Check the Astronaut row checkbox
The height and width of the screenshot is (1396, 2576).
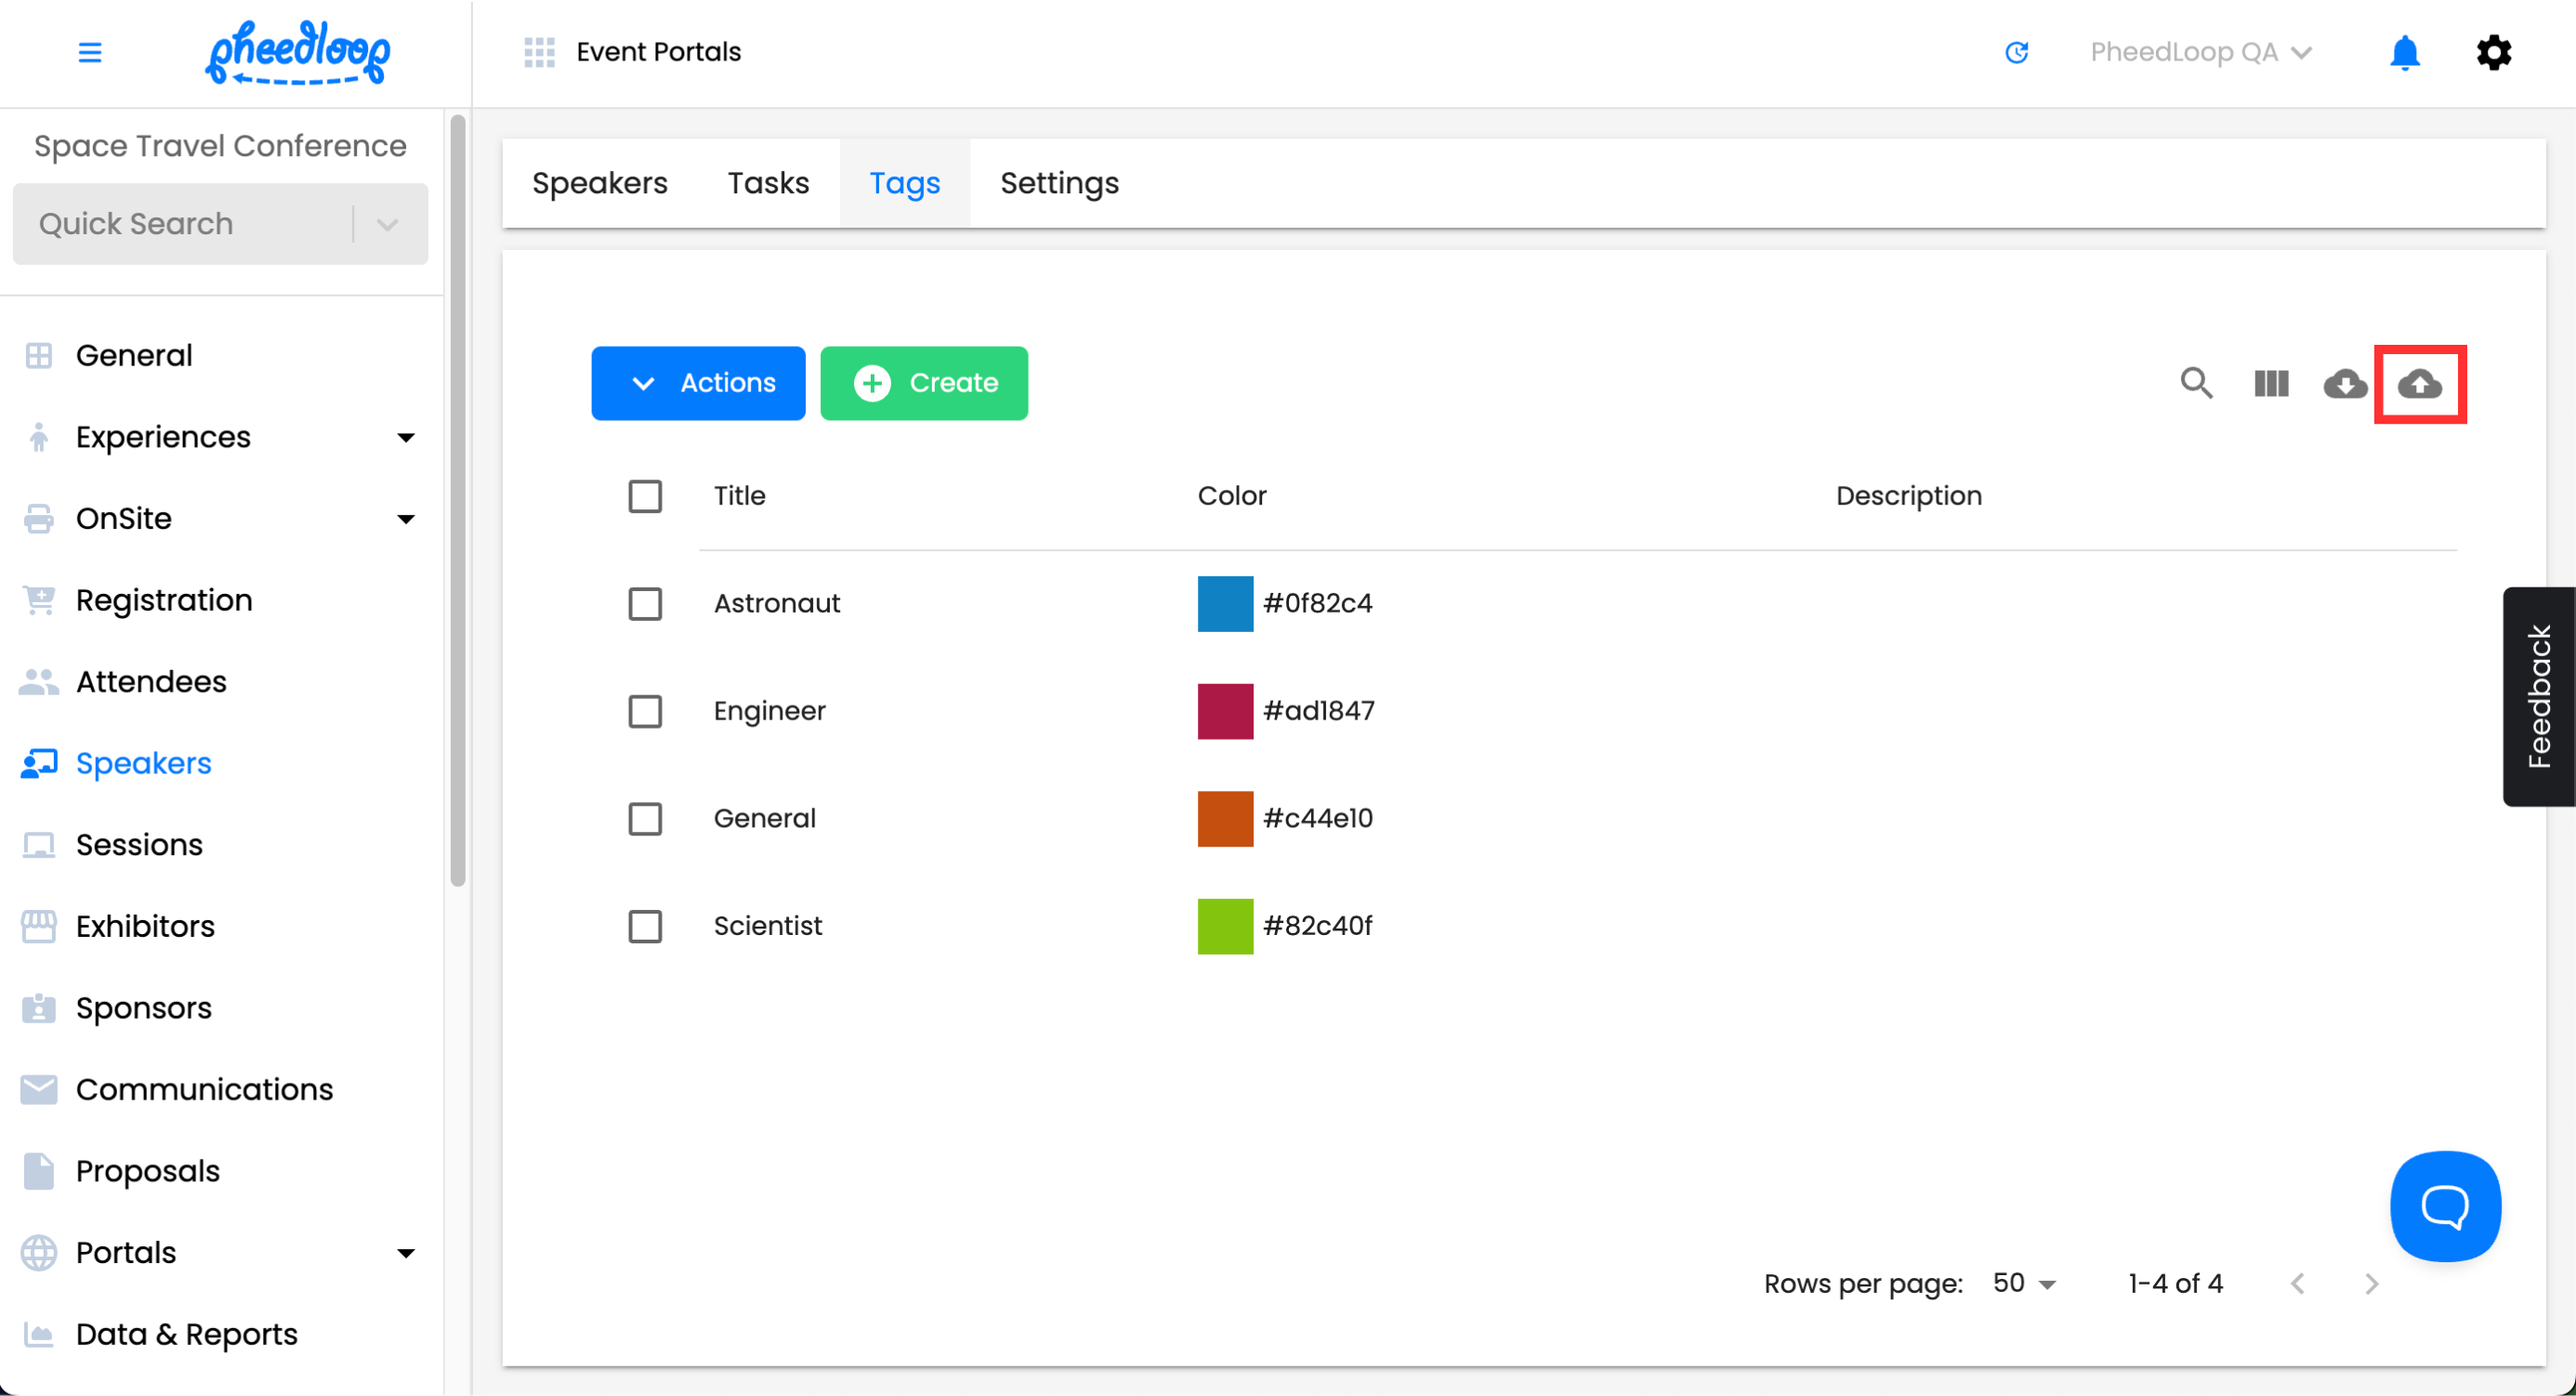pos(645,604)
